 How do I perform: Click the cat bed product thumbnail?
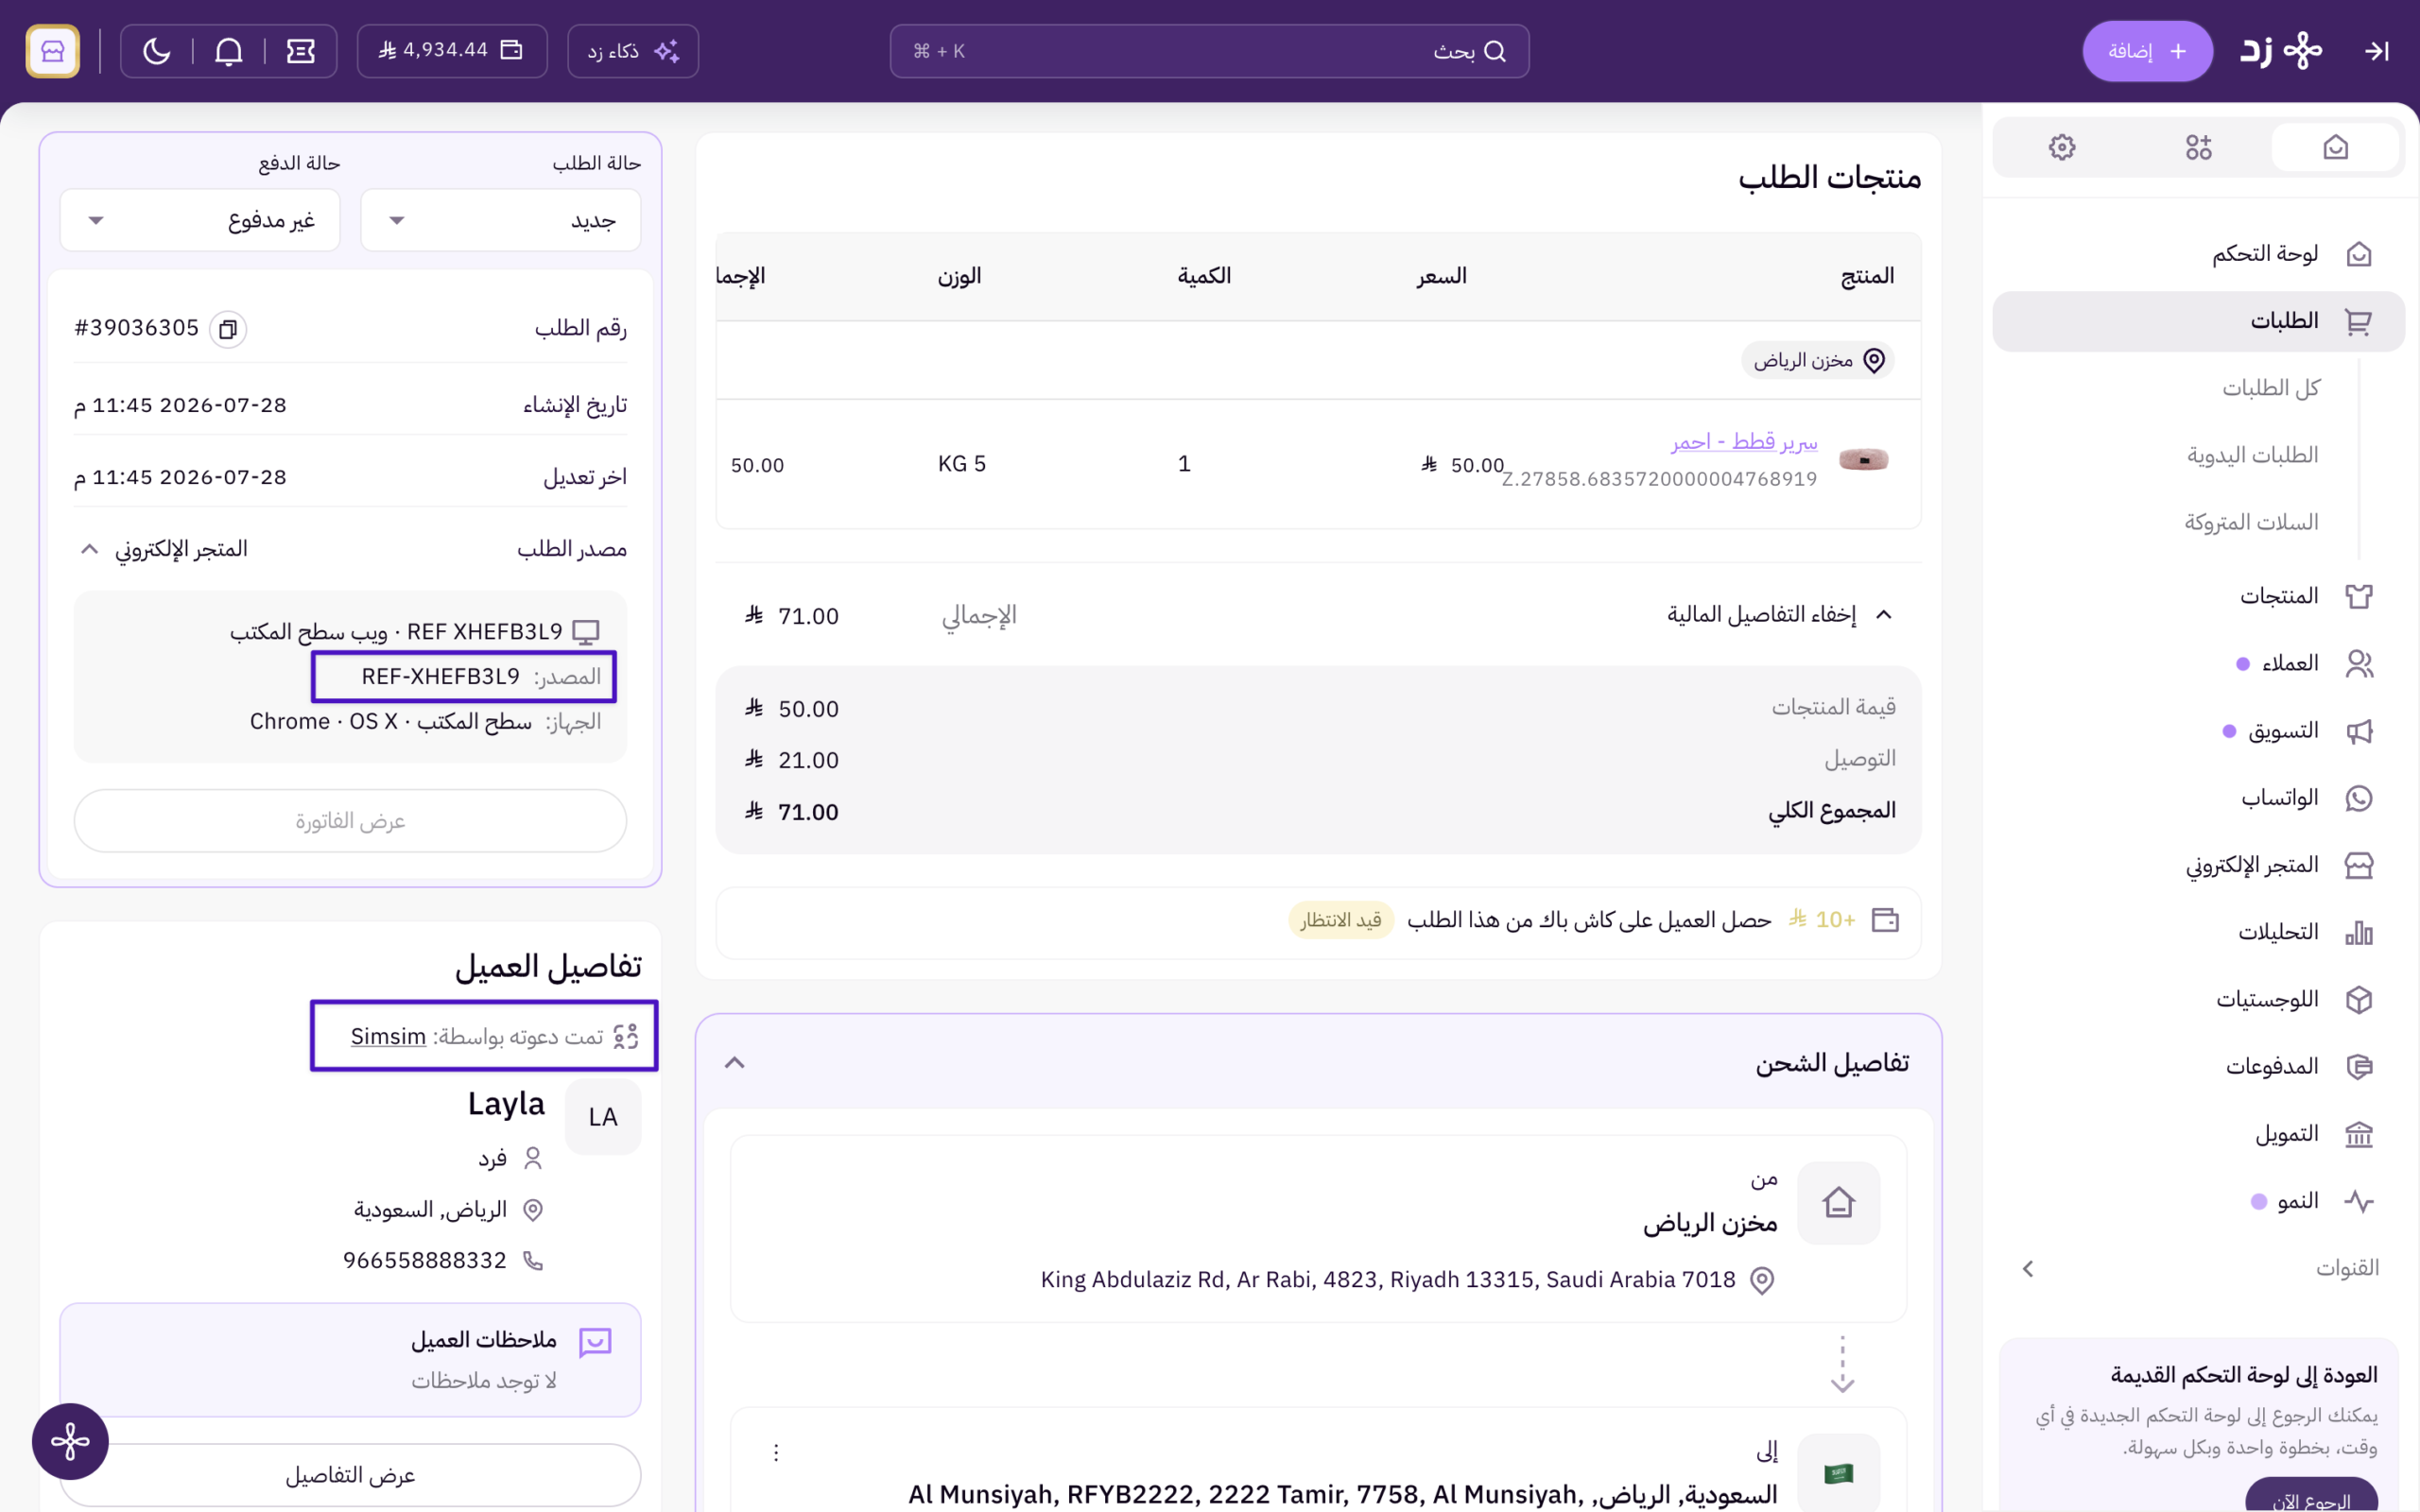1864,459
